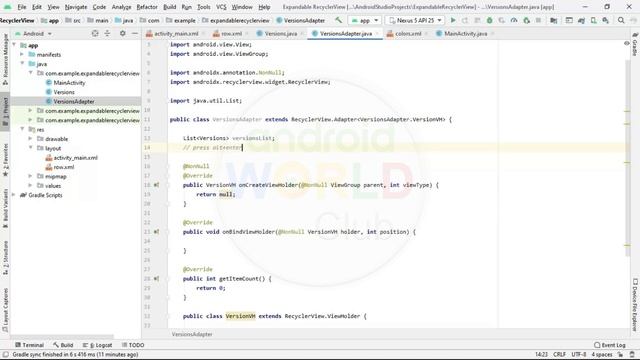Collapse the layout folder
Image resolution: width=640 pixels, height=360 pixels.
pyautogui.click(x=30, y=148)
